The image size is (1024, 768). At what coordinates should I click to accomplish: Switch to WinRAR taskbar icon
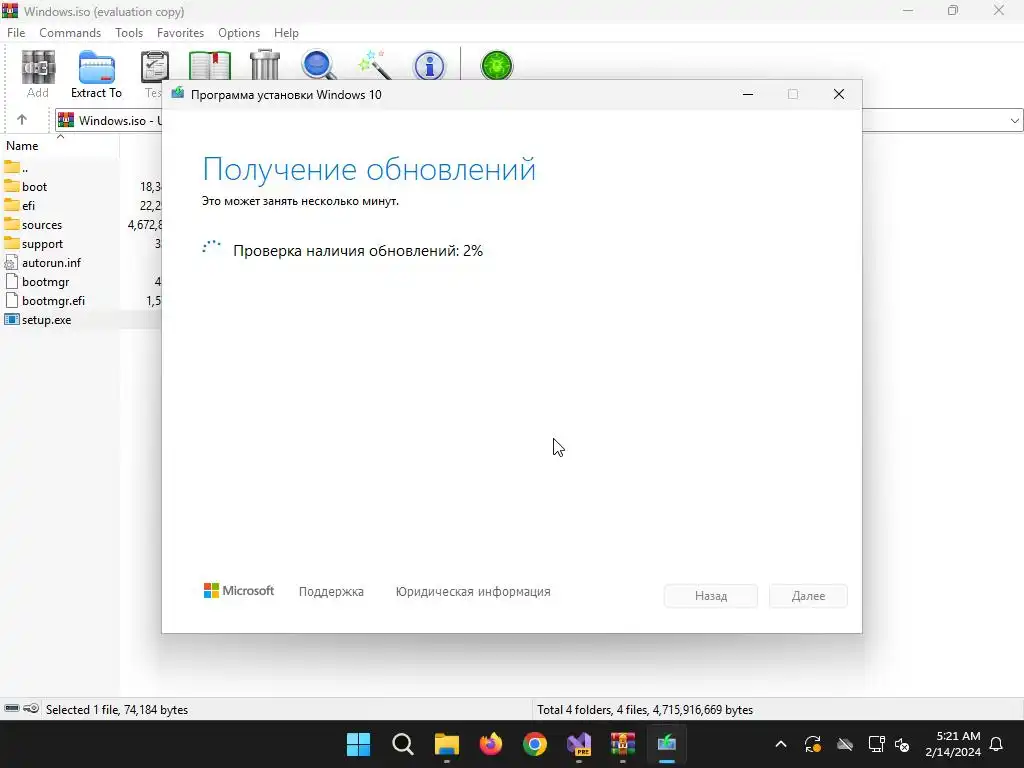pyautogui.click(x=623, y=744)
